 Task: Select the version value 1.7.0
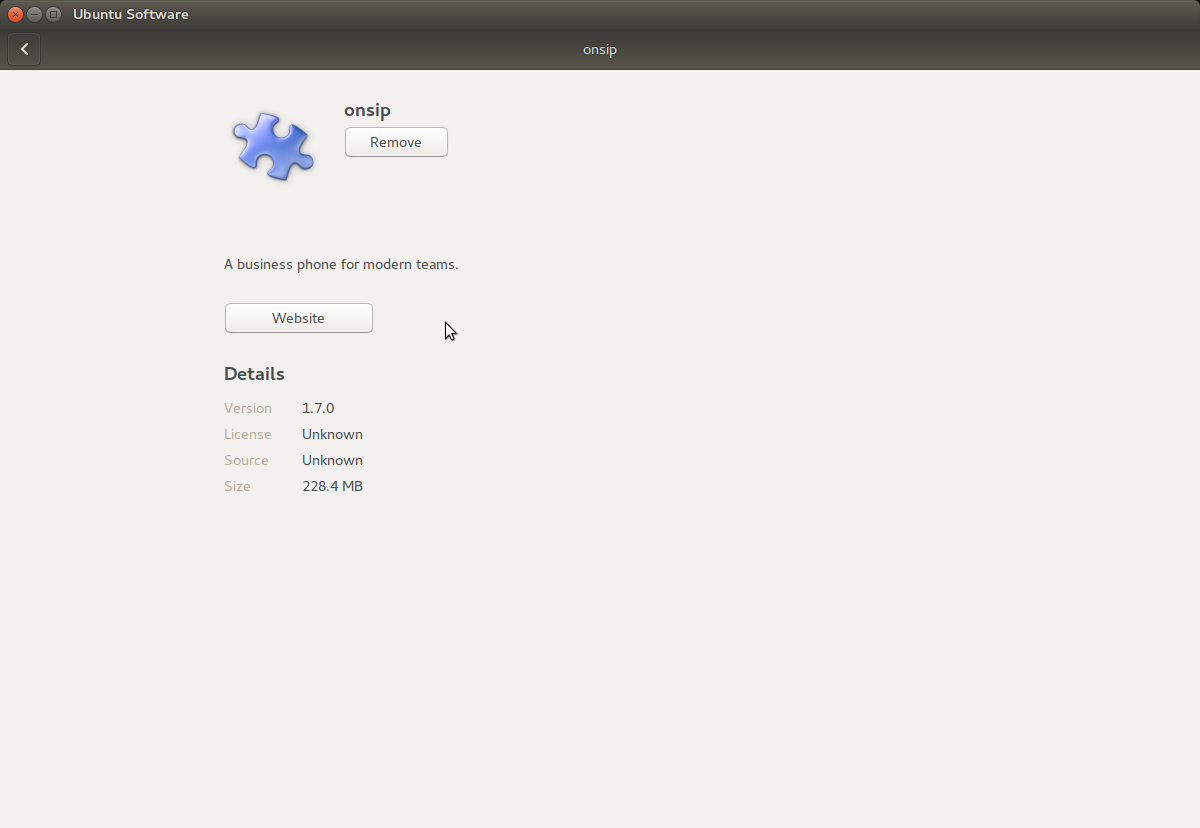point(318,408)
